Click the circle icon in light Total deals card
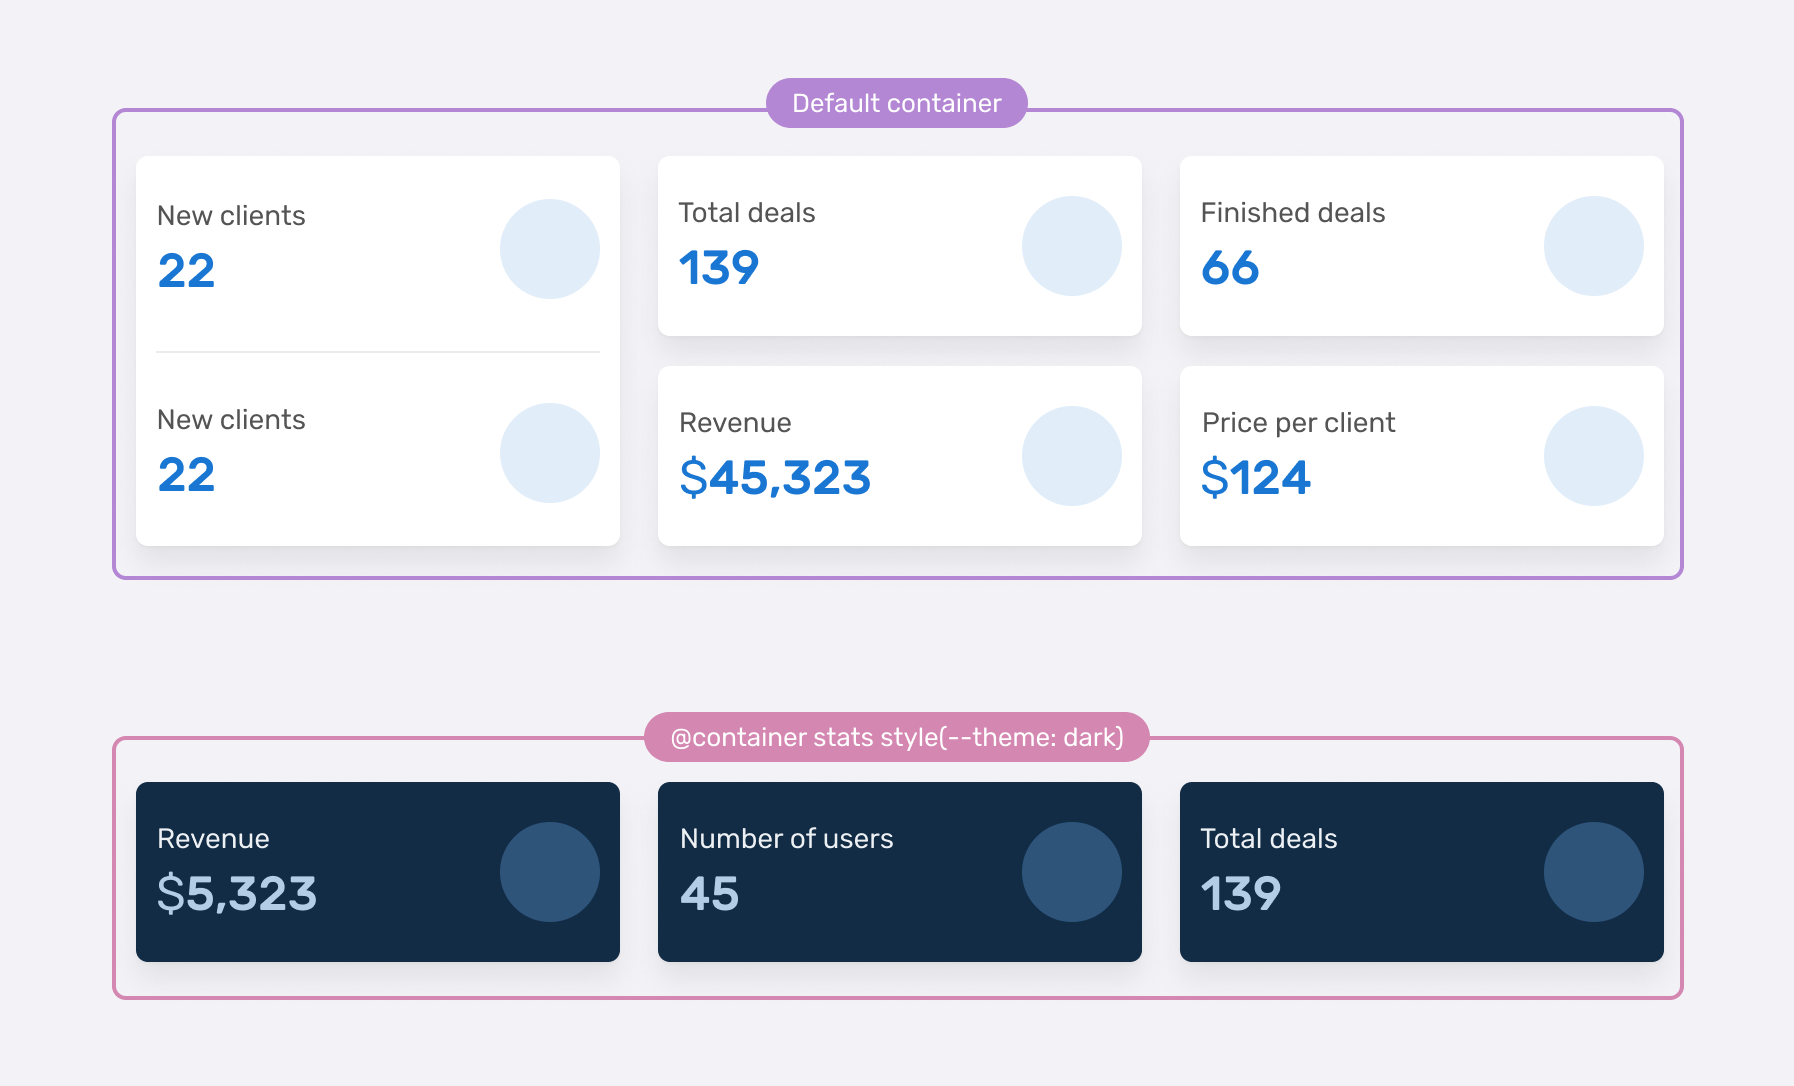 click(x=1071, y=246)
